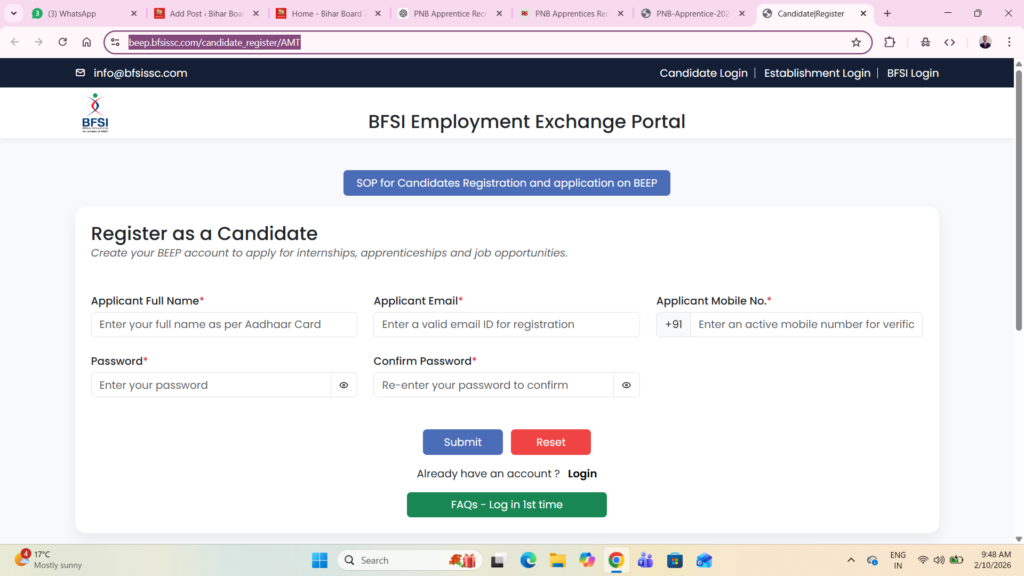Click the BFSI logo on the portal
The image size is (1024, 576).
[x=94, y=112]
